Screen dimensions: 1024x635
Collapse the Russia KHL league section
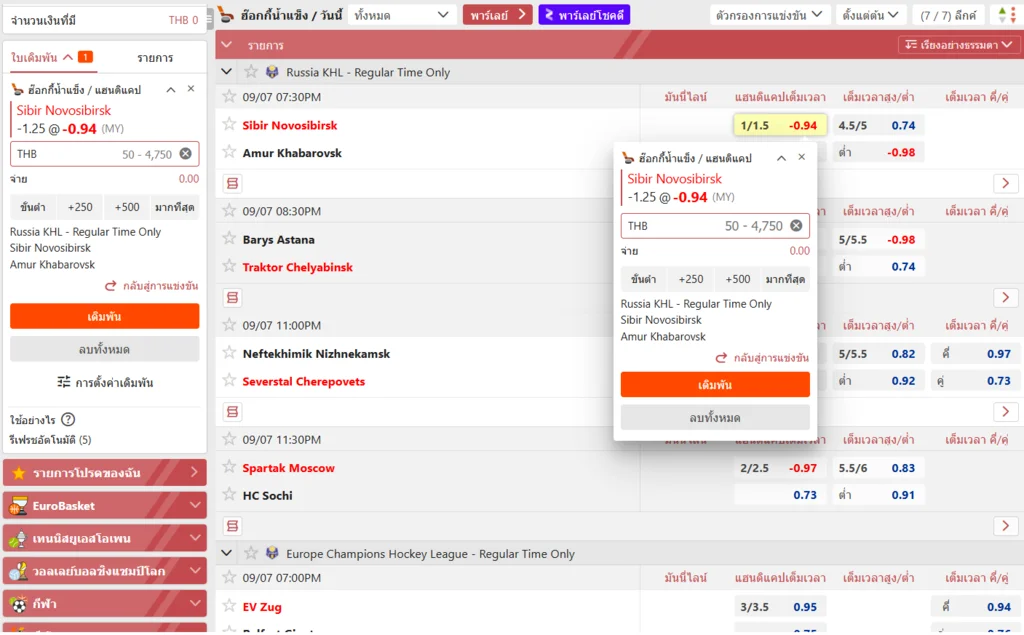click(x=227, y=72)
